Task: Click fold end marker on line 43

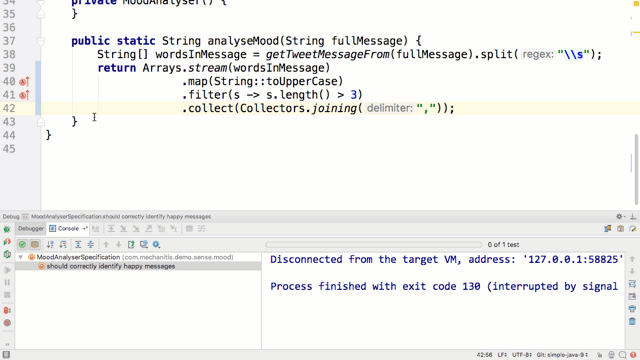Action: [x=41, y=122]
